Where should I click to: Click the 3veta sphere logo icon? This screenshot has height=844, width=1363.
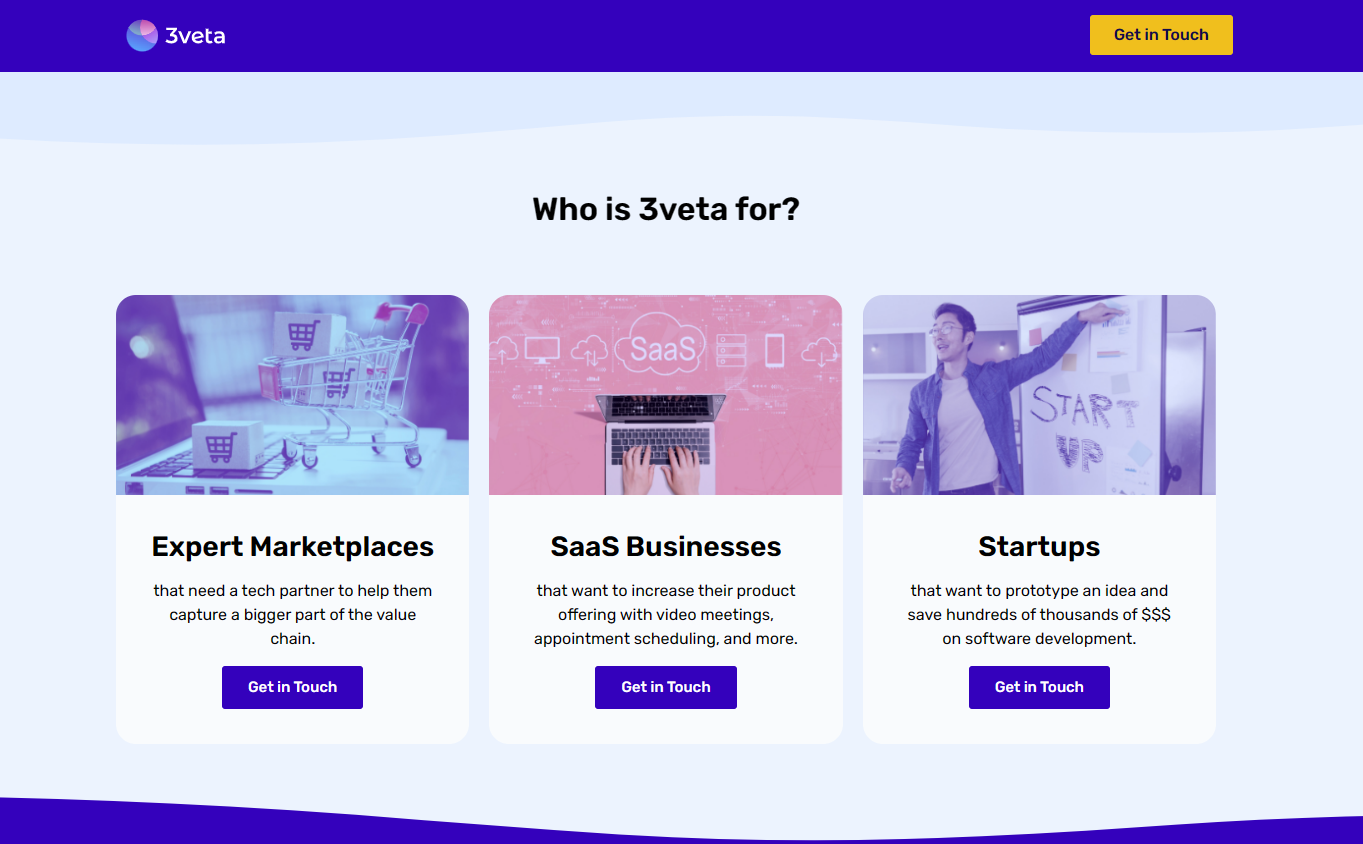[140, 35]
